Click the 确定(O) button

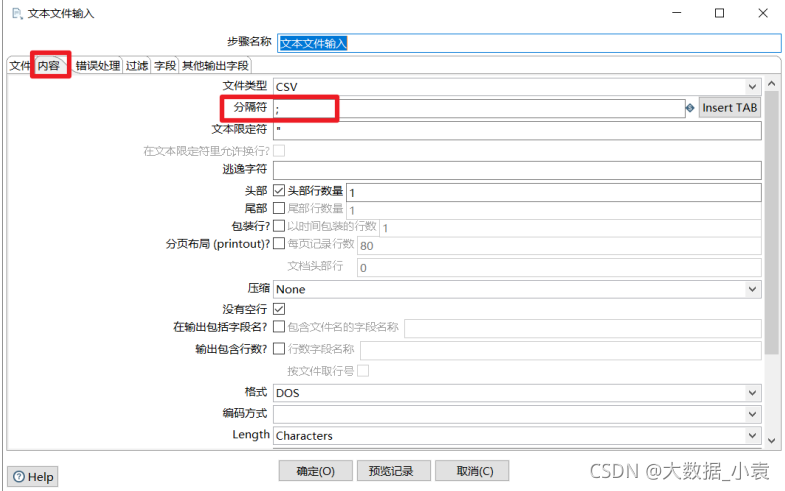tap(315, 471)
